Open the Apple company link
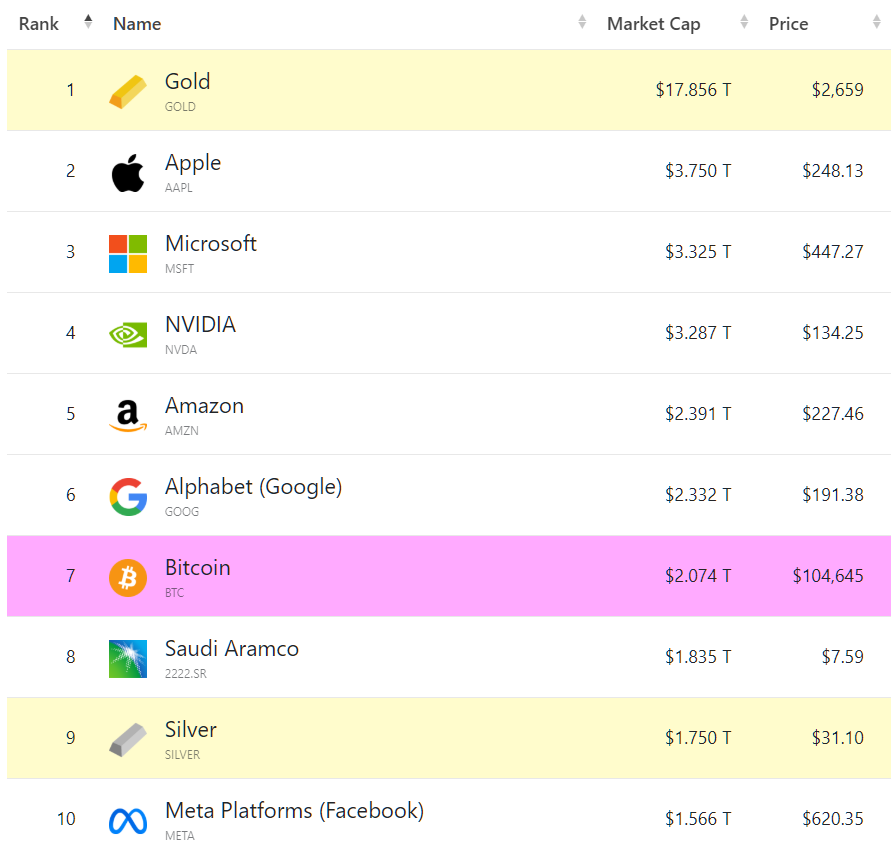Image resolution: width=891 pixels, height=857 pixels. click(x=193, y=163)
